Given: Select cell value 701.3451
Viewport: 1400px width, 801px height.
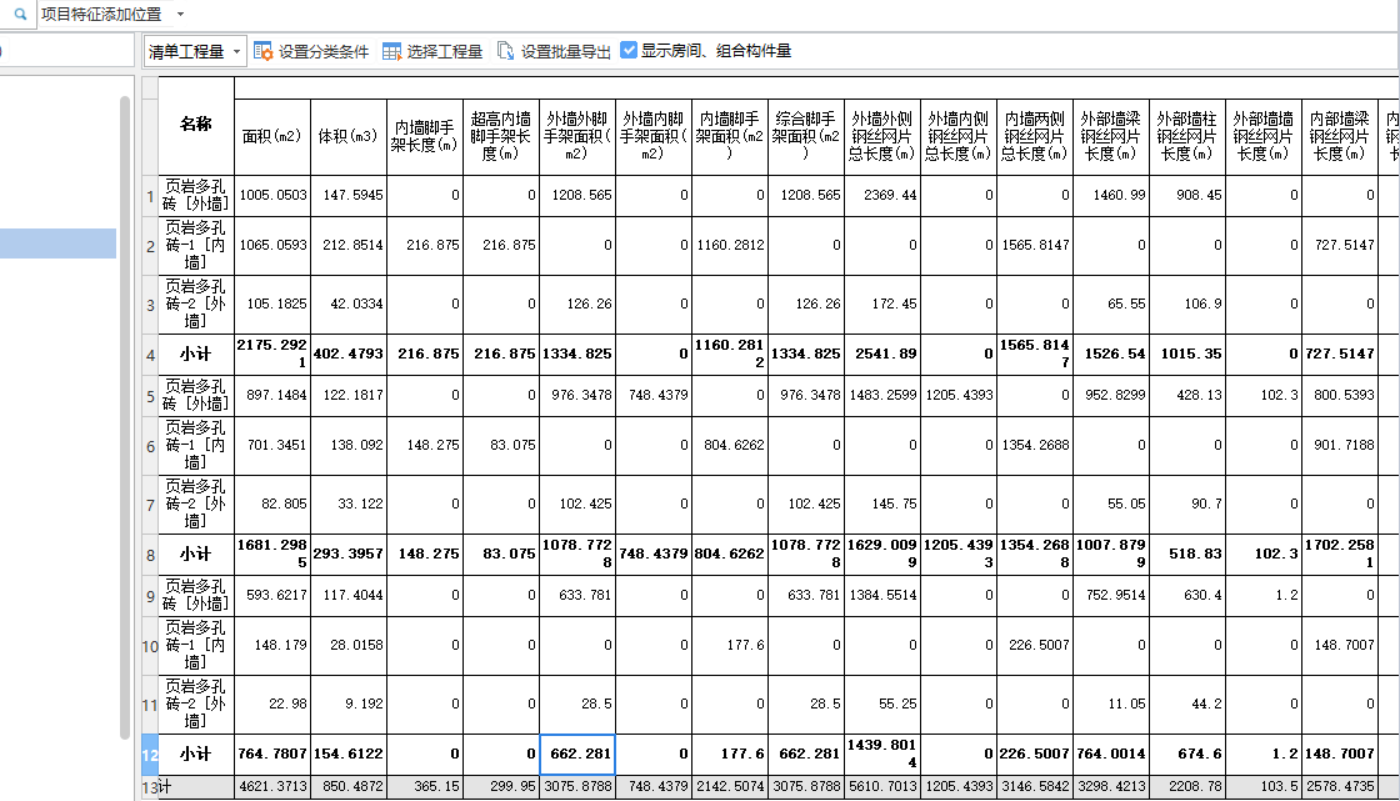Looking at the screenshot, I should click(x=272, y=446).
